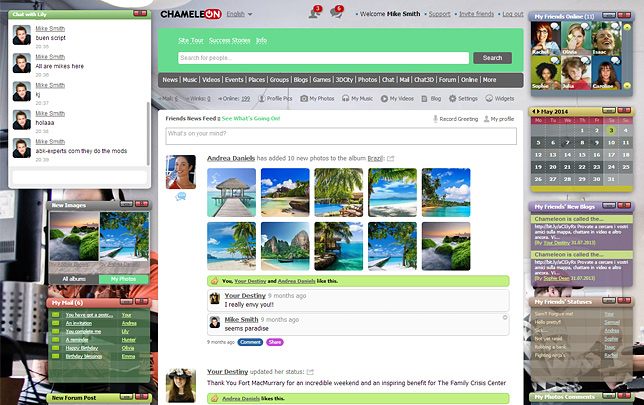This screenshot has width=644, height=405.
Task: Open Widgets icon in toolbar
Action: tap(489, 99)
